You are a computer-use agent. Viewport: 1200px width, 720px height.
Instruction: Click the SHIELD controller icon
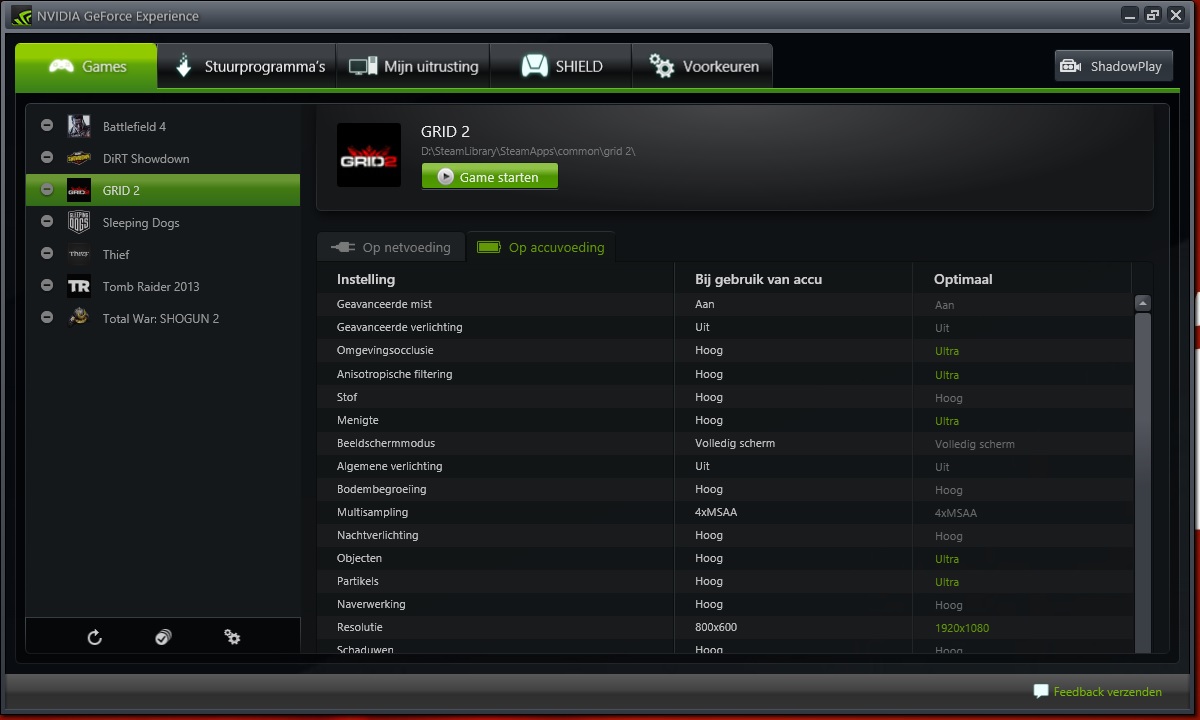(535, 66)
